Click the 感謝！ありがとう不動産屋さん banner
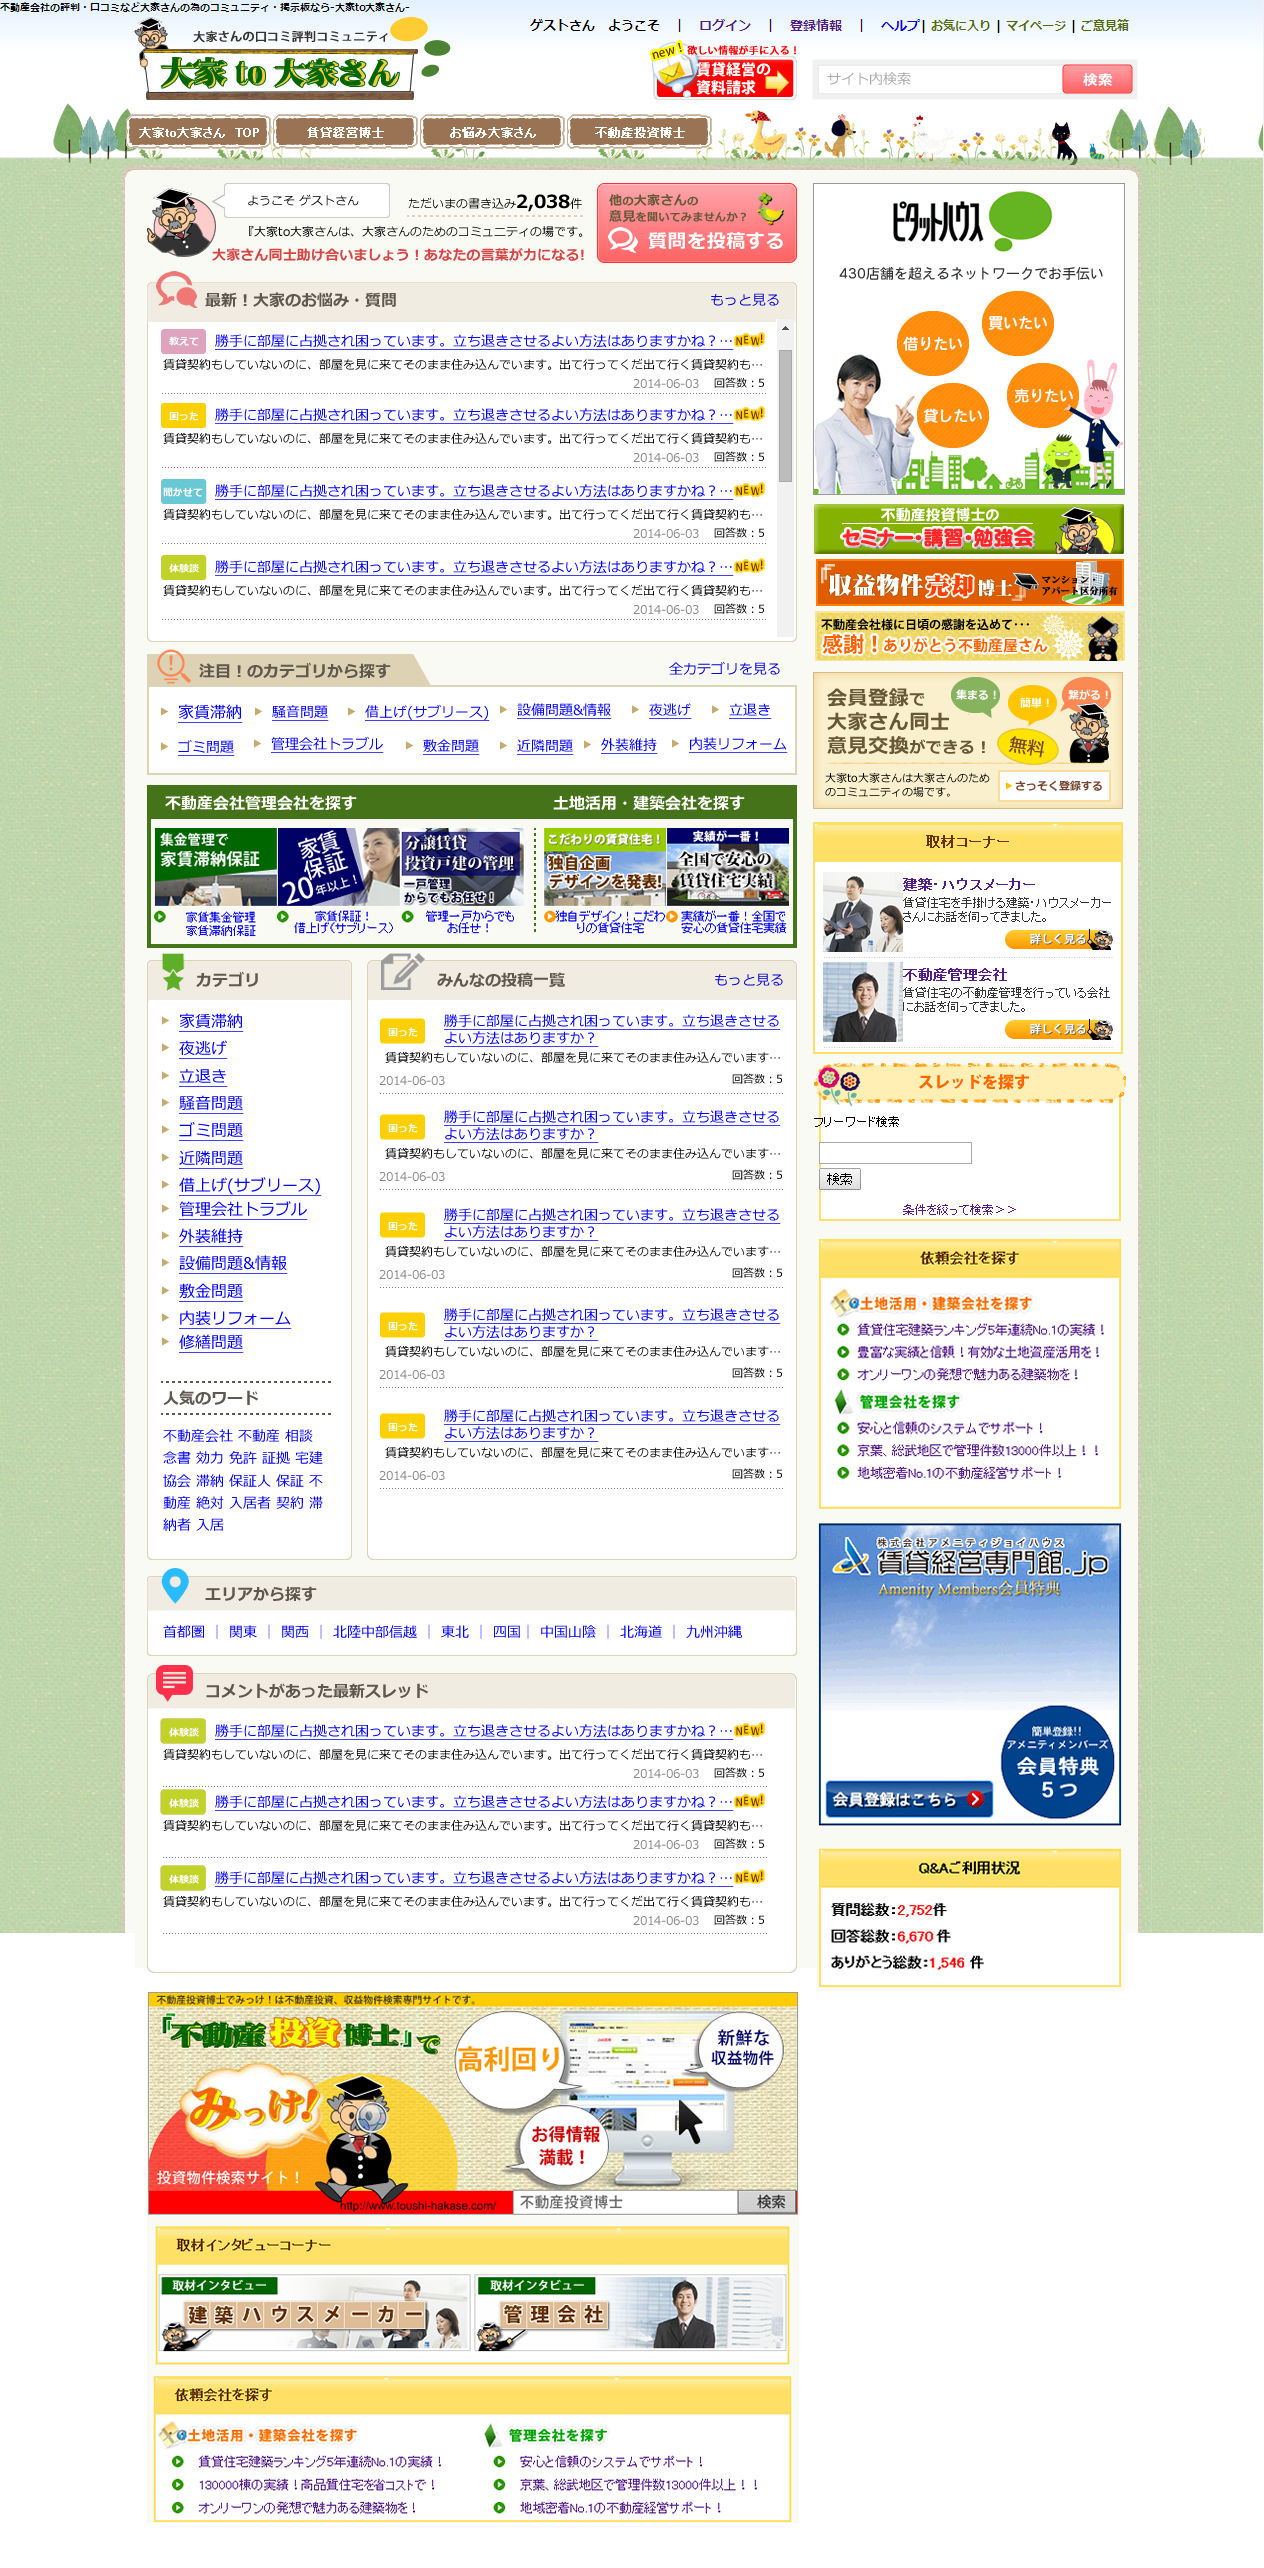1264x2568 pixels. 968,637
